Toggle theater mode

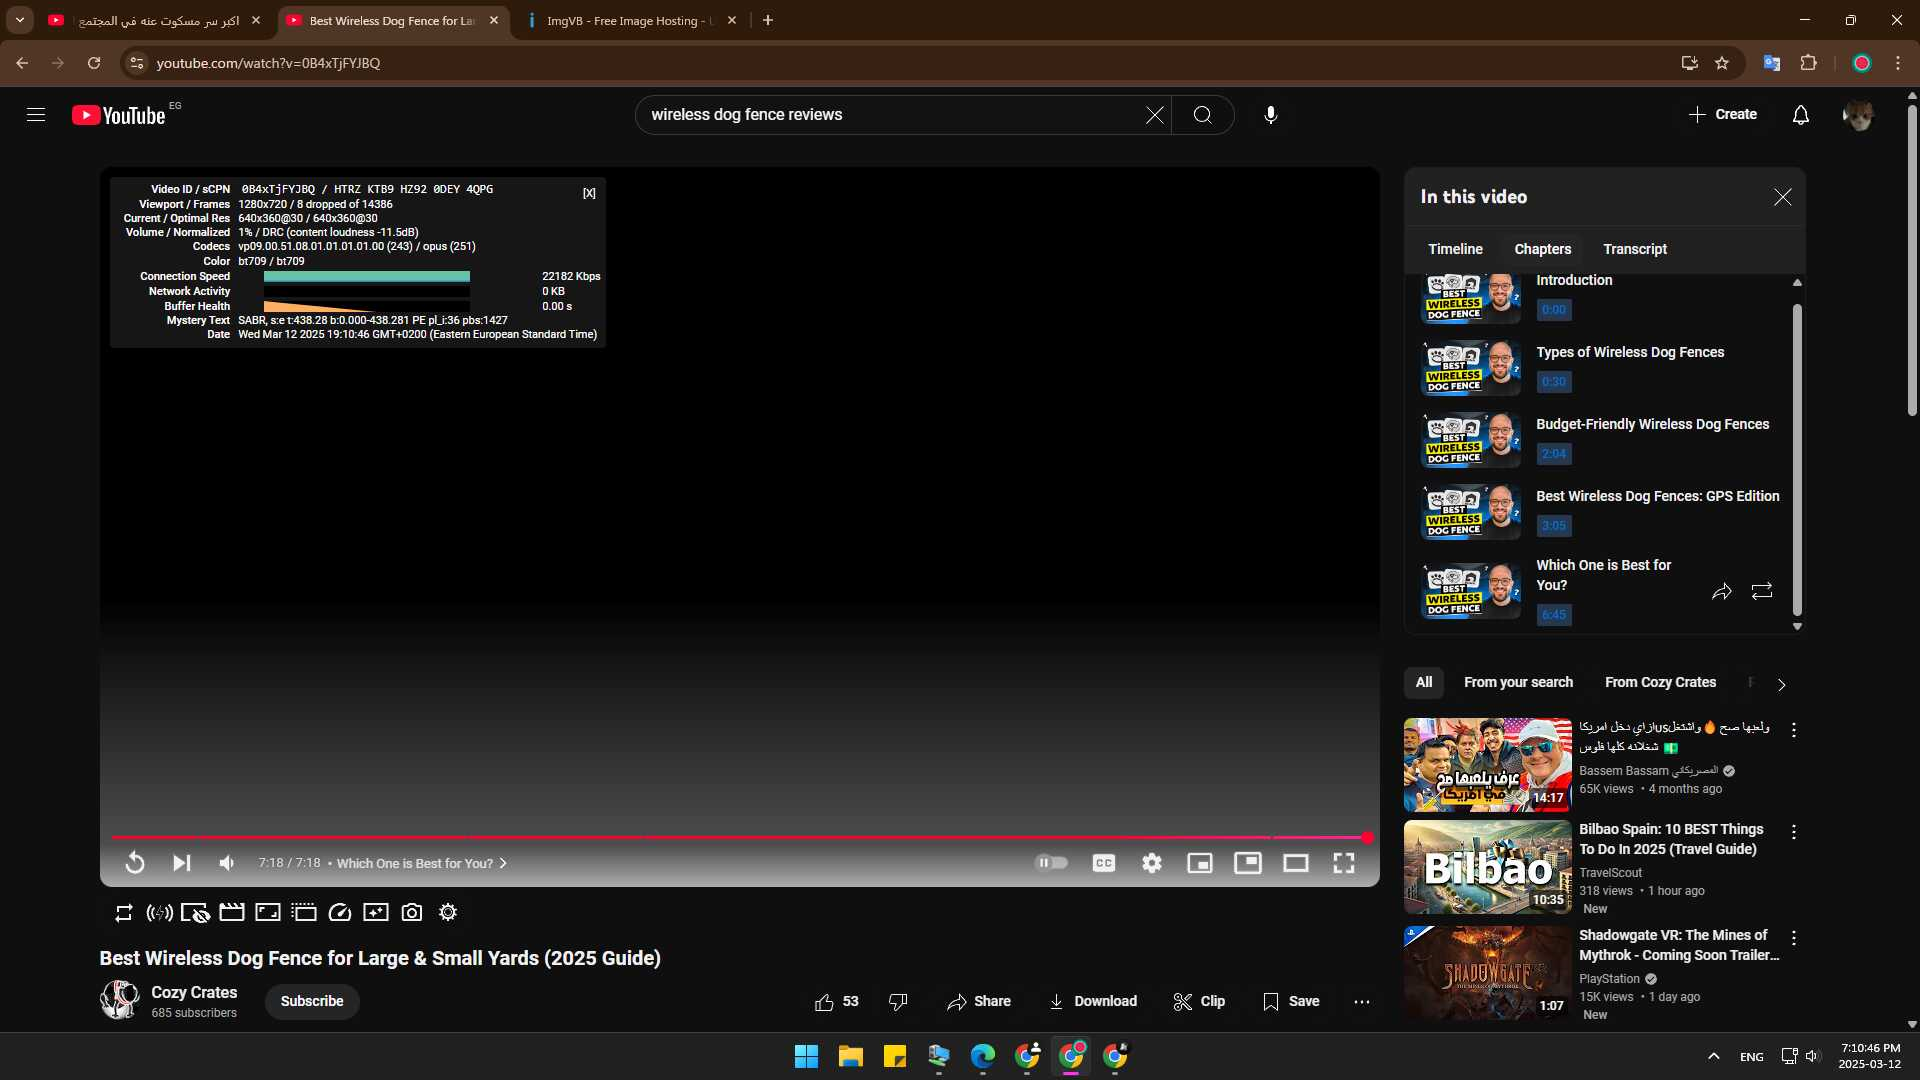coord(1296,862)
